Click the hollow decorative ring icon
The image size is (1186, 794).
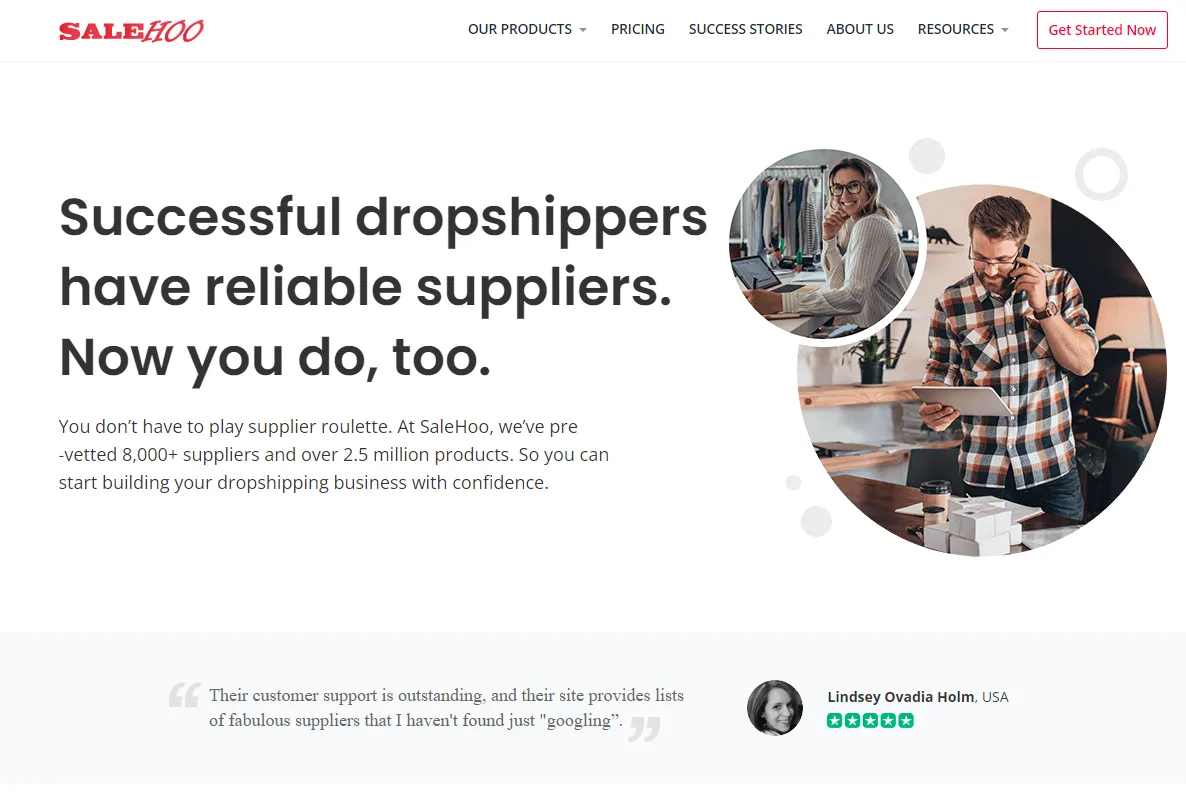(1101, 174)
